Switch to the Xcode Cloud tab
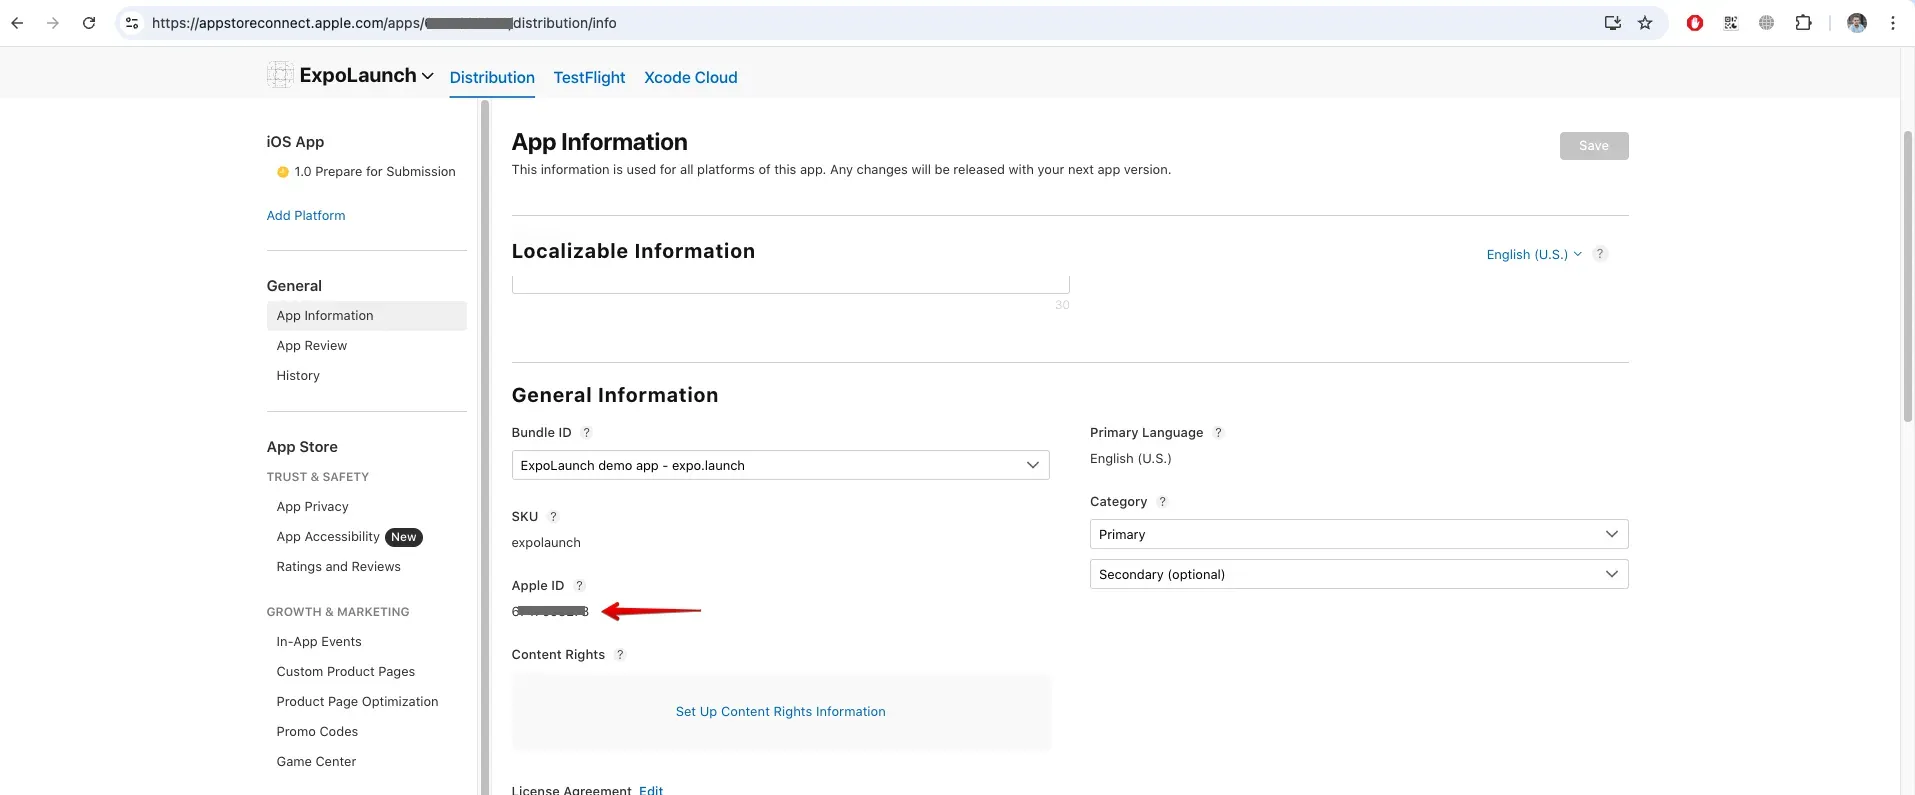 (x=691, y=77)
